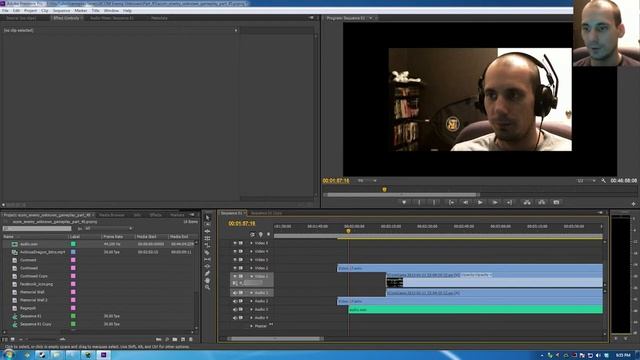Select the Pen tool

click(x=207, y=273)
